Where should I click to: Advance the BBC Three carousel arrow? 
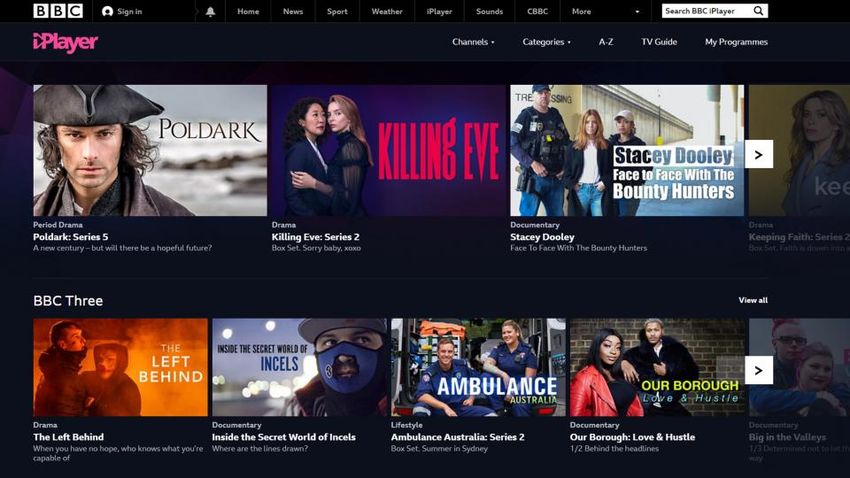tap(758, 371)
